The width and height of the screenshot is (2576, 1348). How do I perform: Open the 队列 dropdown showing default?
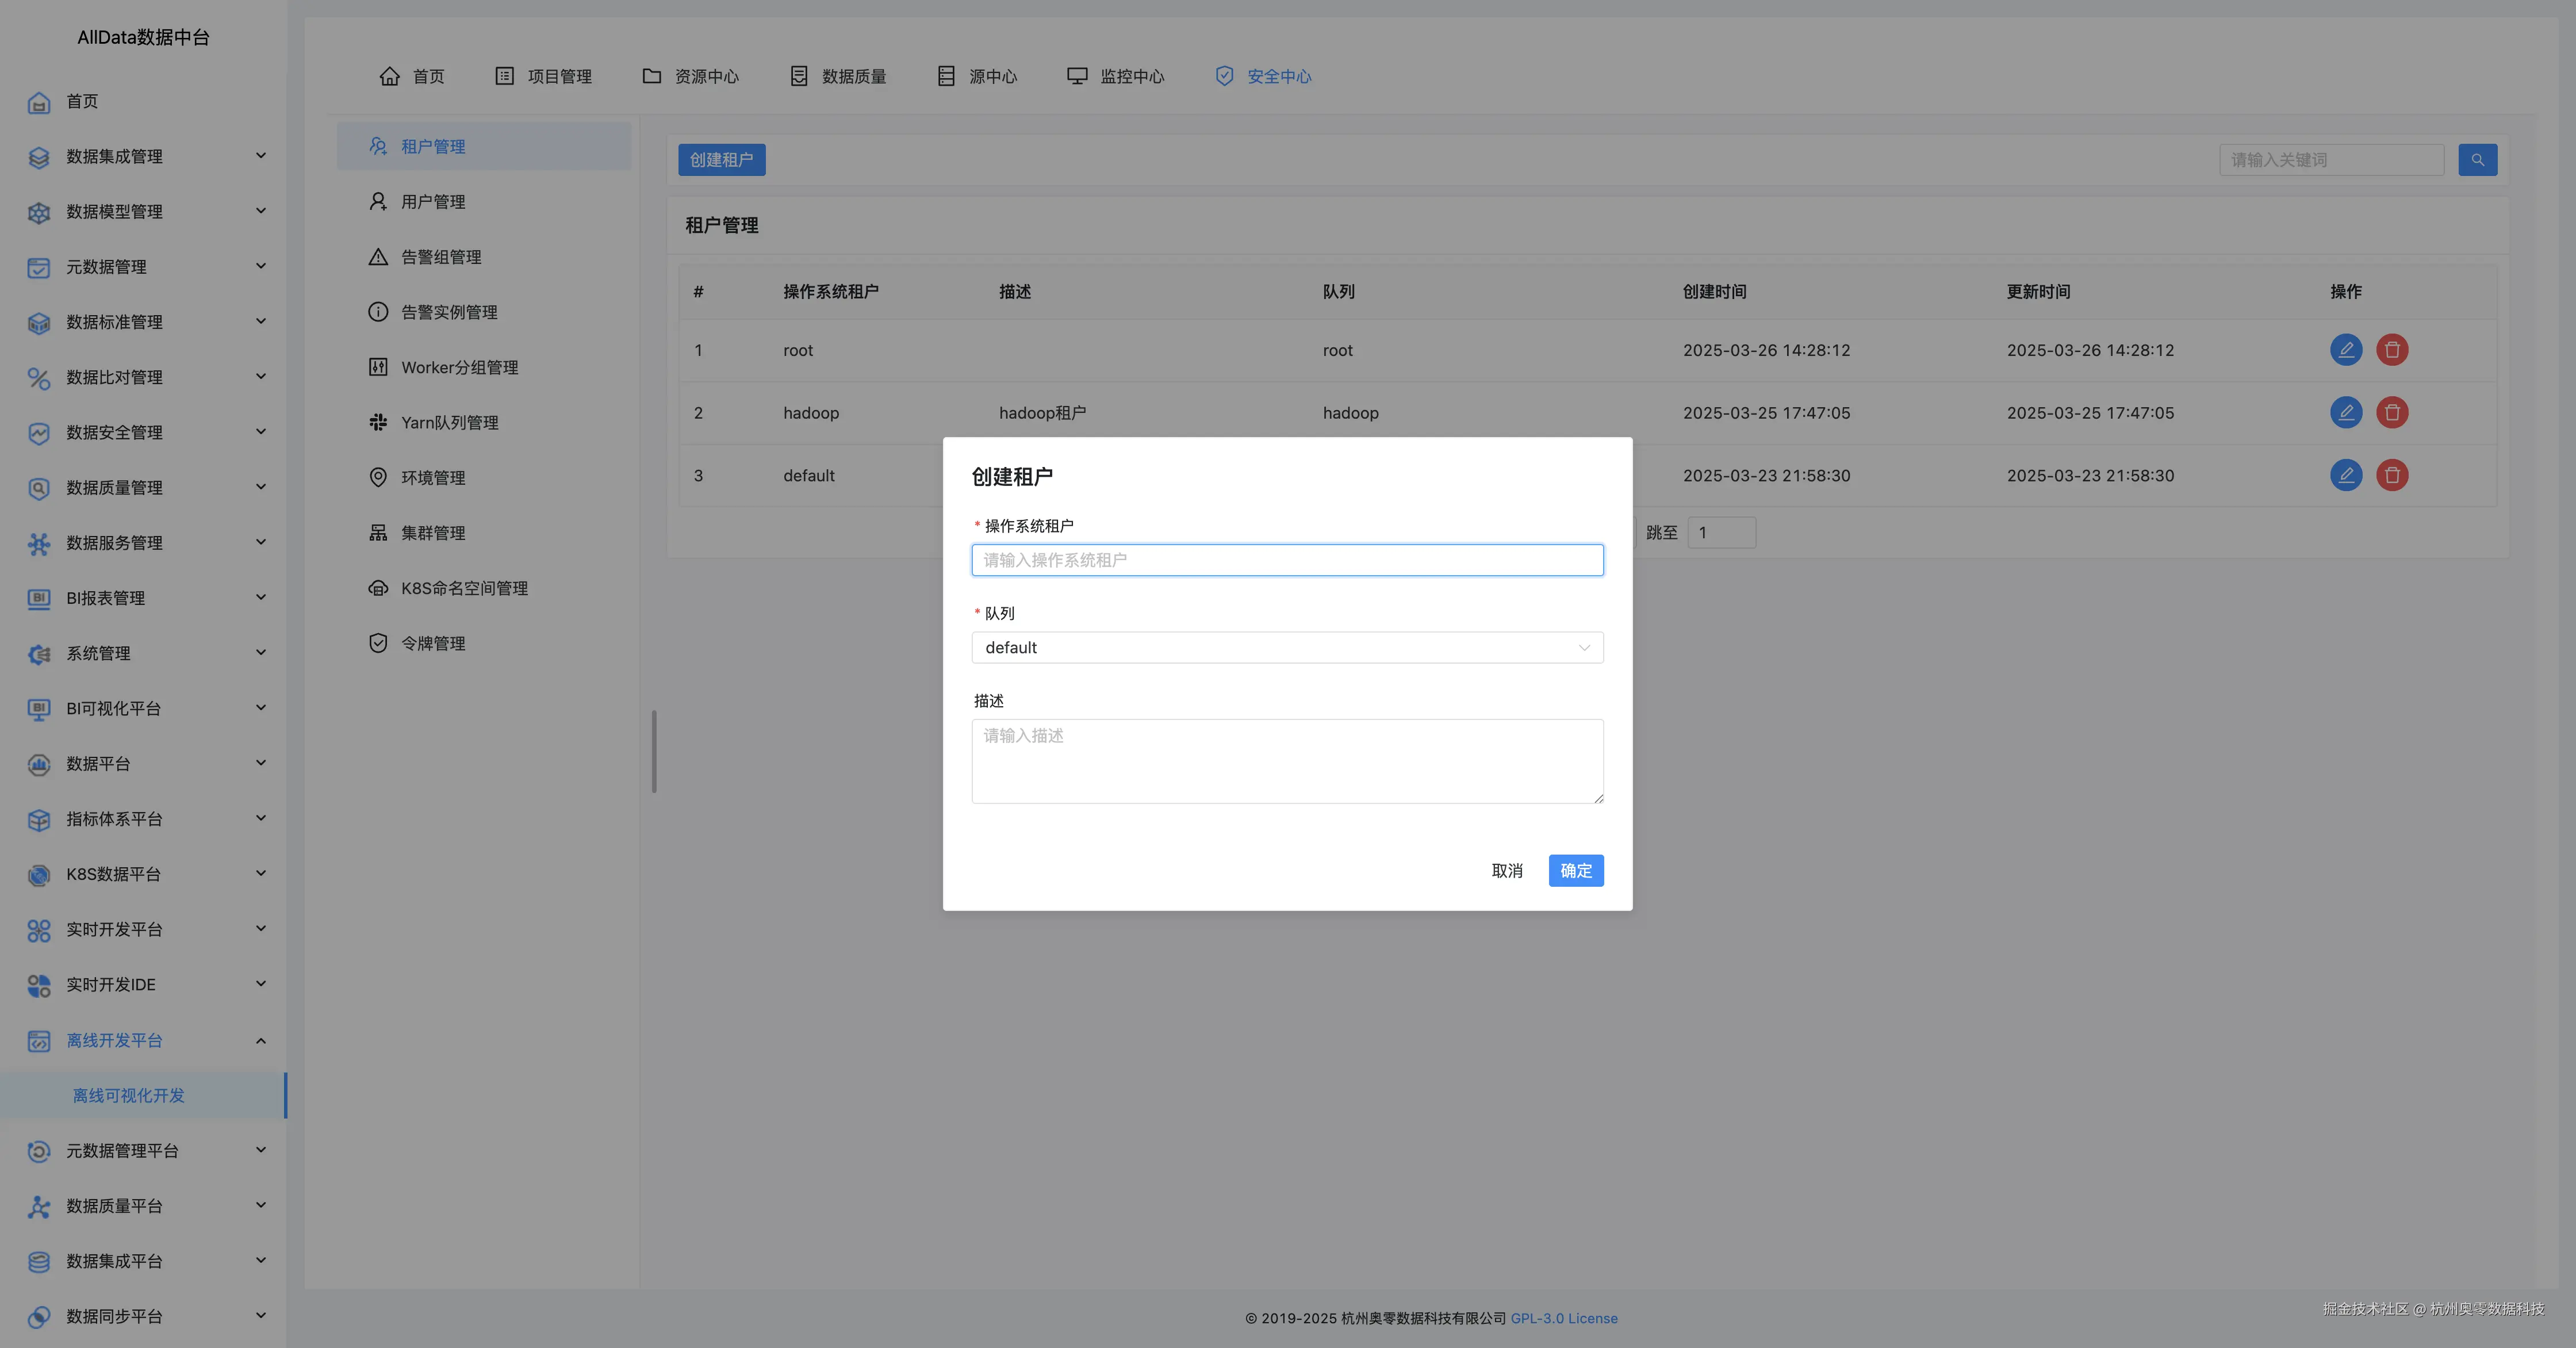tap(1286, 647)
